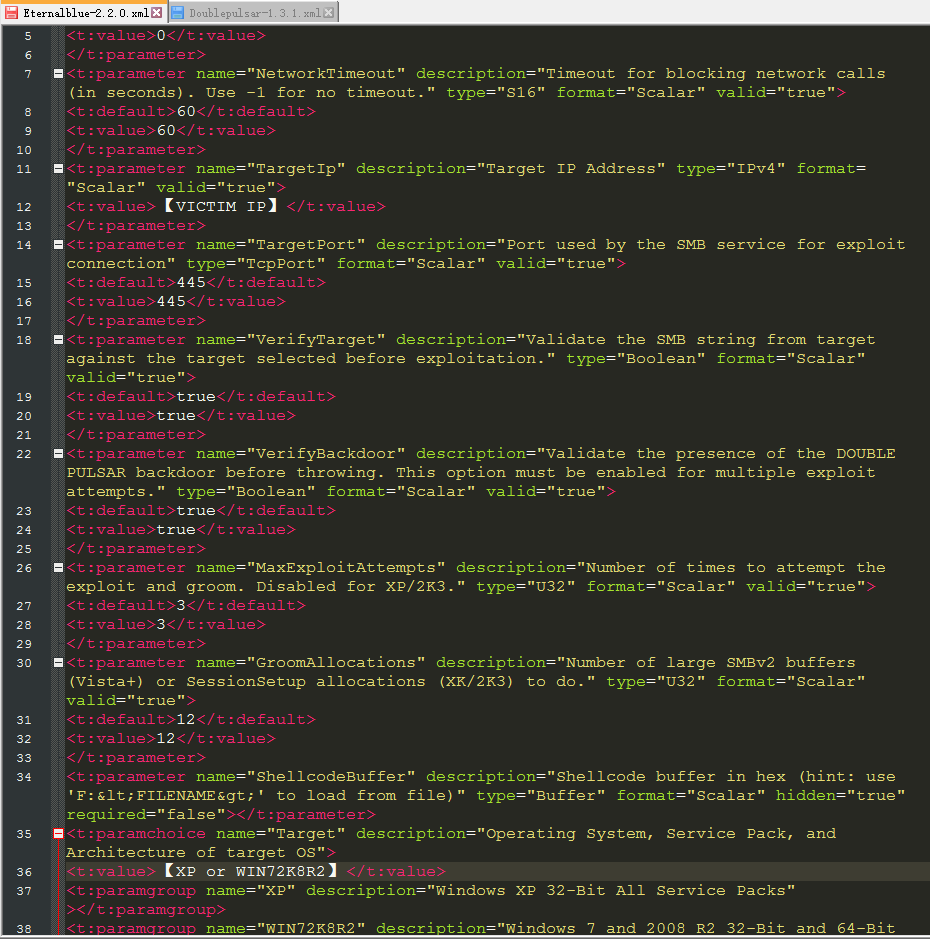Collapse the MaxExploitAttempts fold at line 26
The image size is (930, 939).
(58, 567)
